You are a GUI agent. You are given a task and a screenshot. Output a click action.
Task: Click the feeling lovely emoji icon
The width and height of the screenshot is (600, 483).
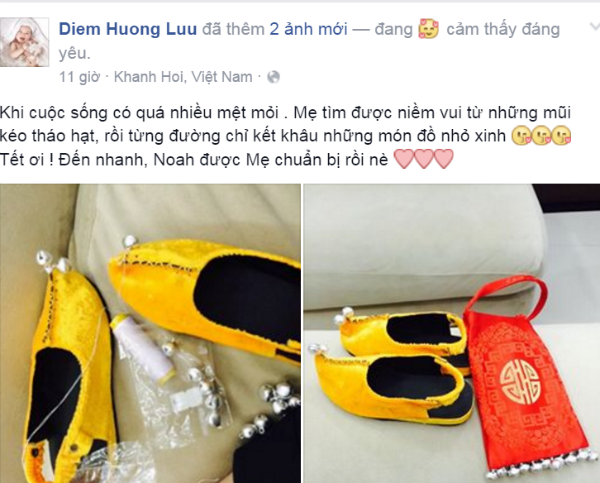(x=429, y=29)
